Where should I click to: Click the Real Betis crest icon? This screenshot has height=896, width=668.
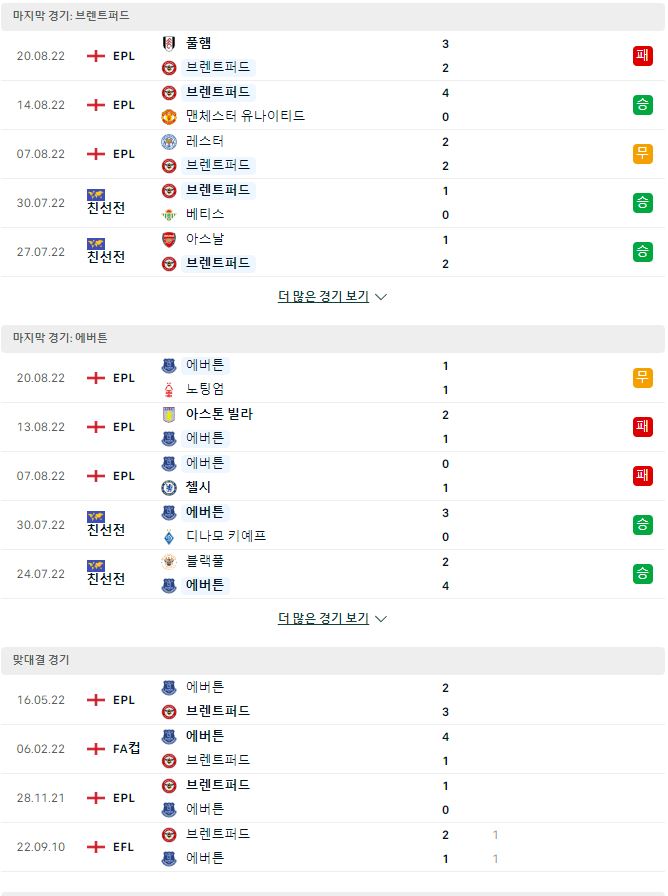tap(169, 215)
